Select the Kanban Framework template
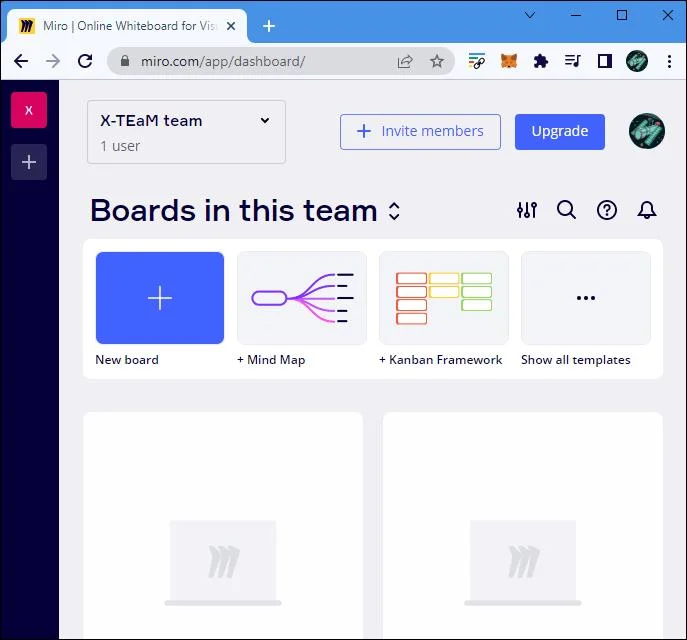Viewport: 687px width, 640px height. 444,298
